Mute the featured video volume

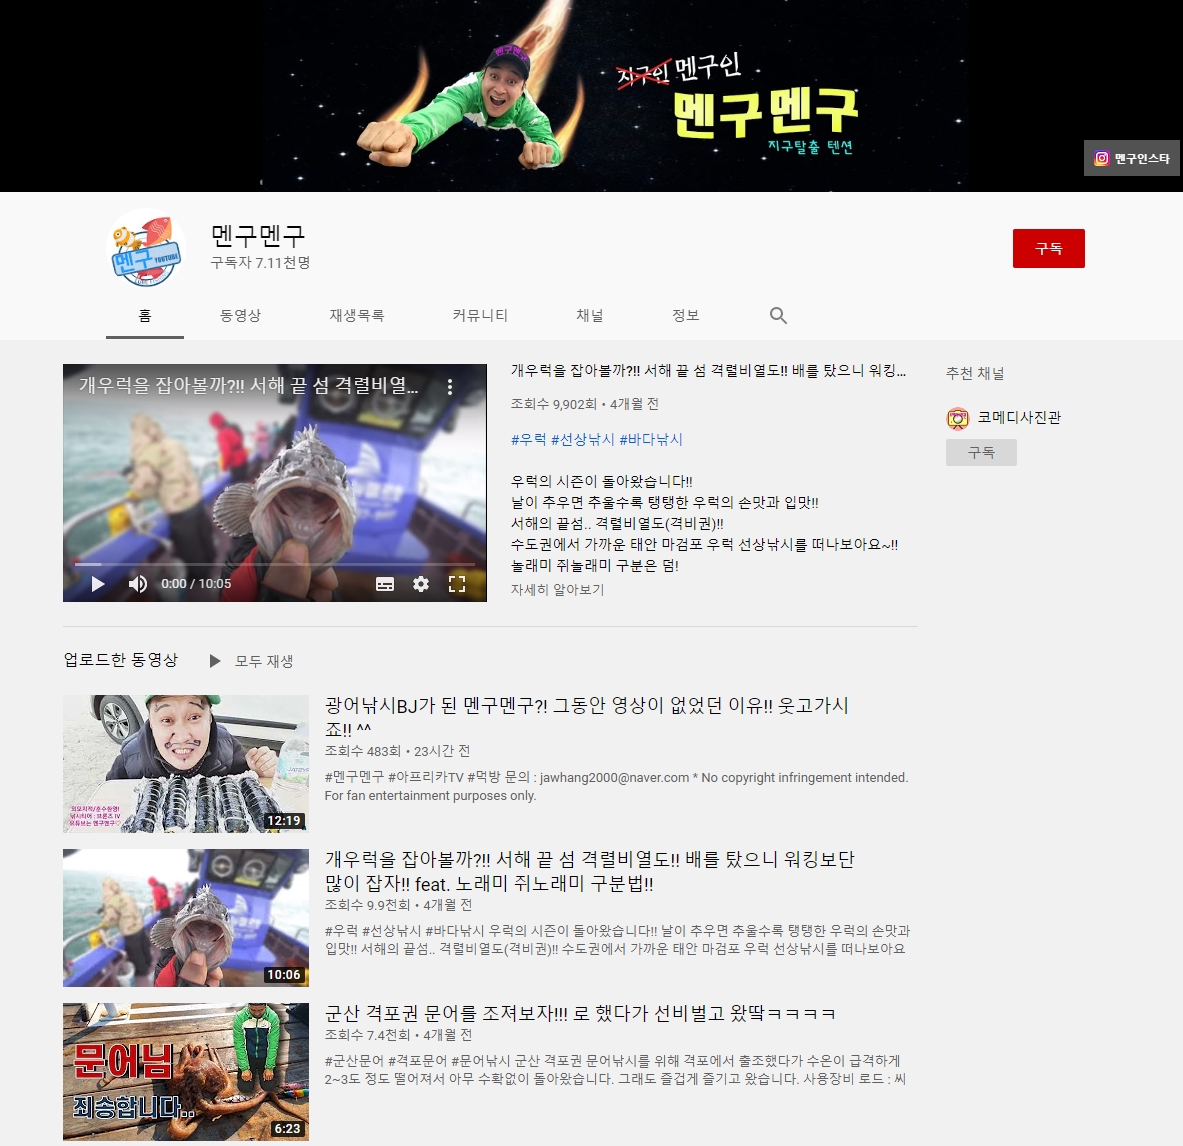coord(138,584)
